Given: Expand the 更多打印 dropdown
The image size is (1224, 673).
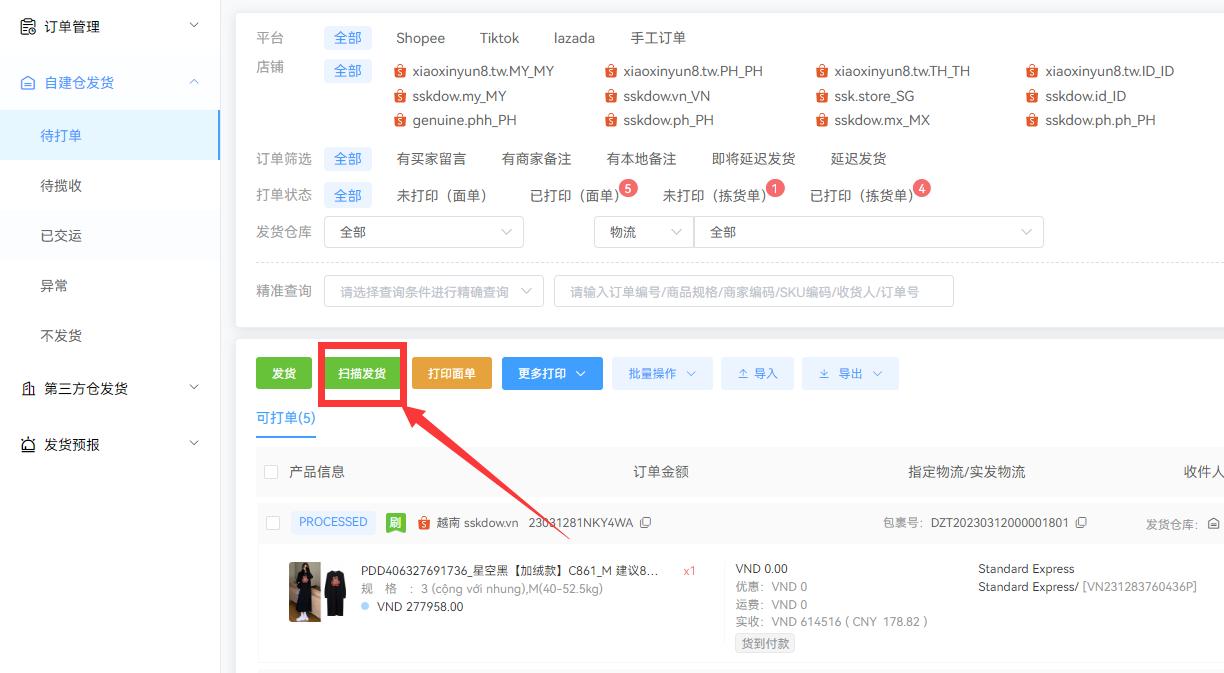Looking at the screenshot, I should [x=552, y=373].
